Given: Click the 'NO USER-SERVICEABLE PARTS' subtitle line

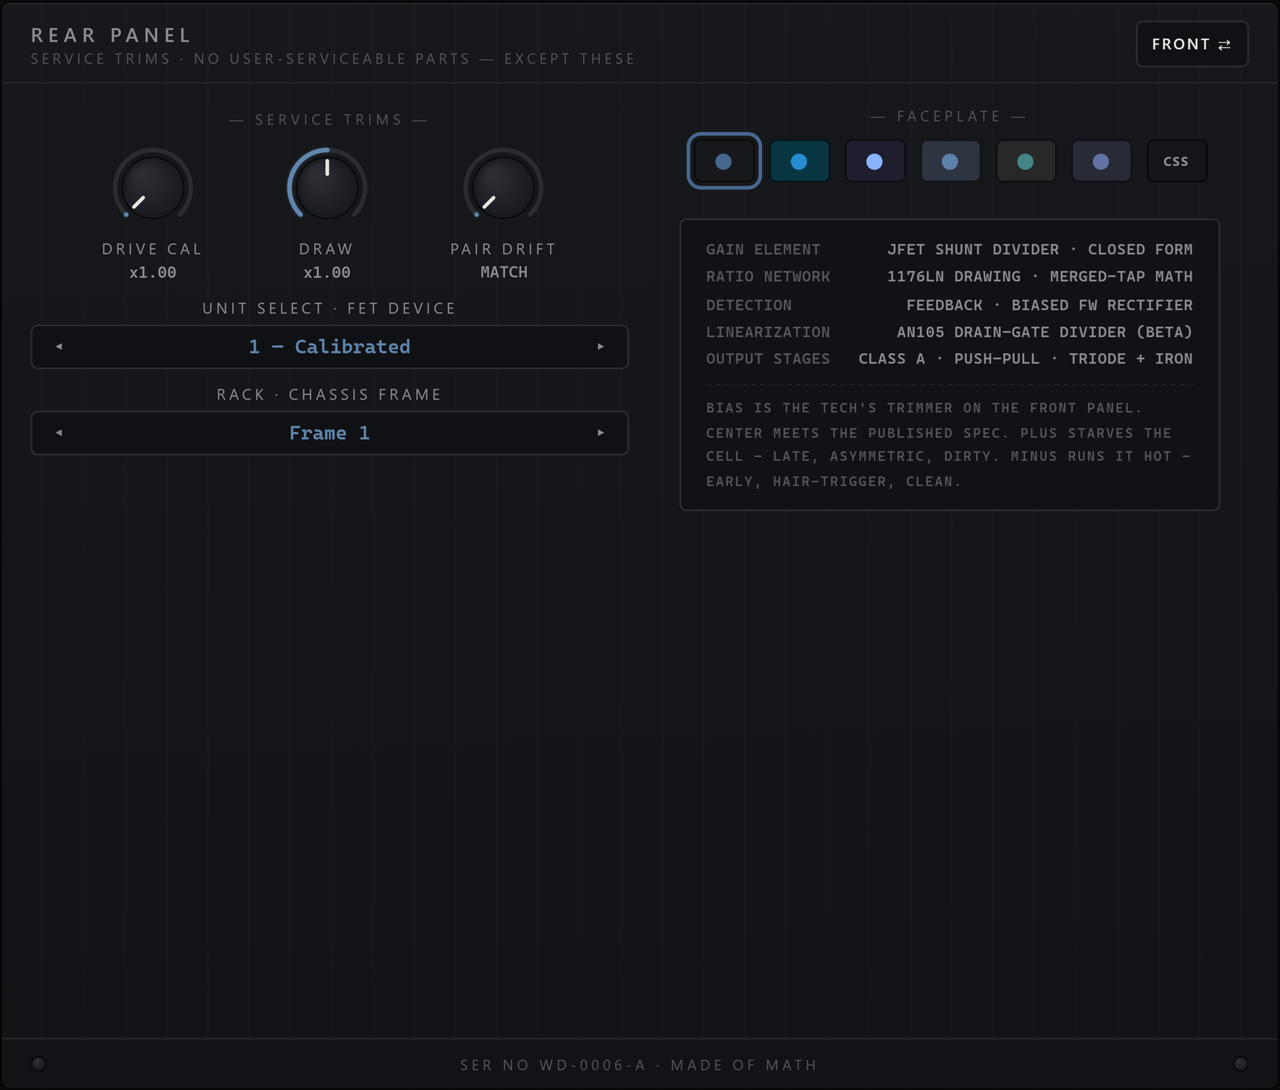Looking at the screenshot, I should [333, 59].
